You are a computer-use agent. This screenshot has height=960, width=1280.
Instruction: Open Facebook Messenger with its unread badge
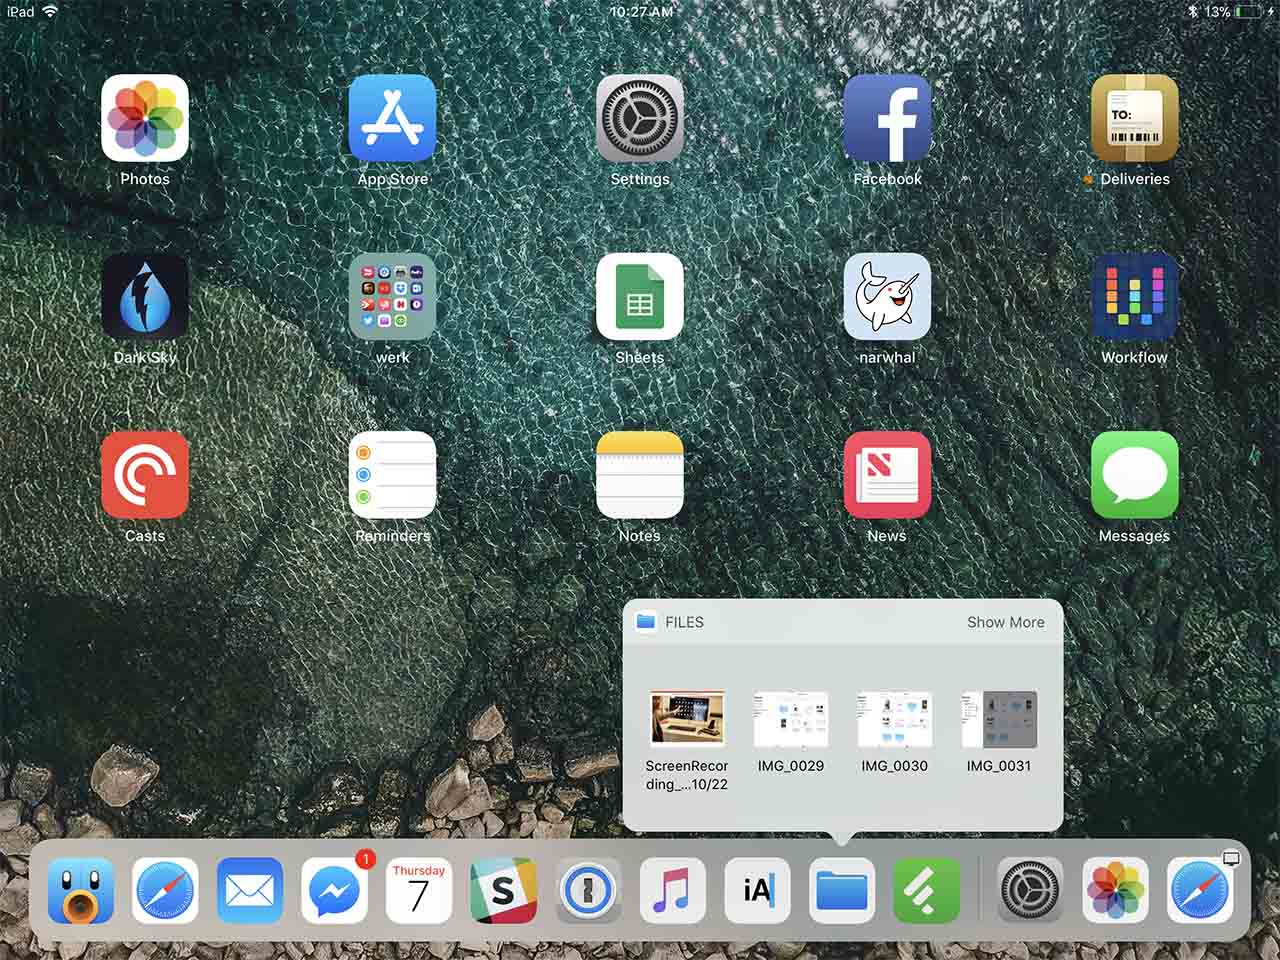[334, 891]
